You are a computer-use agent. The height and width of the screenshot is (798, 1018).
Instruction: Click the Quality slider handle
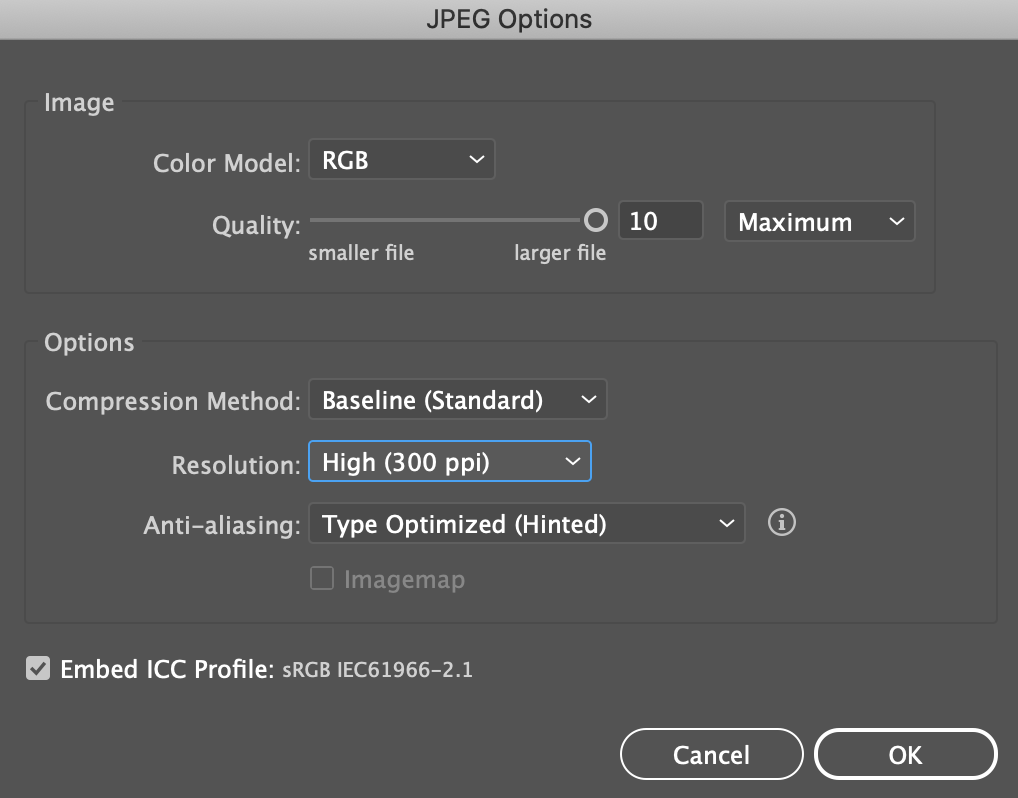[595, 220]
